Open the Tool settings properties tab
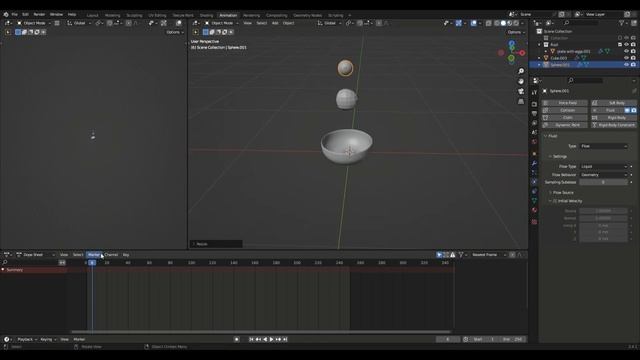640x360 pixels. coord(534,93)
